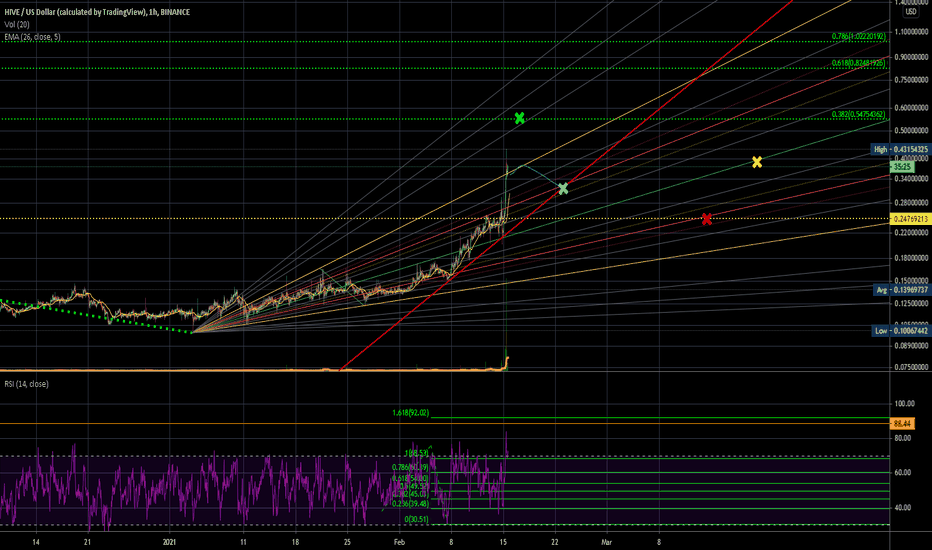Click the 2021 label on time axis
This screenshot has height=550, width=932.
click(x=169, y=542)
